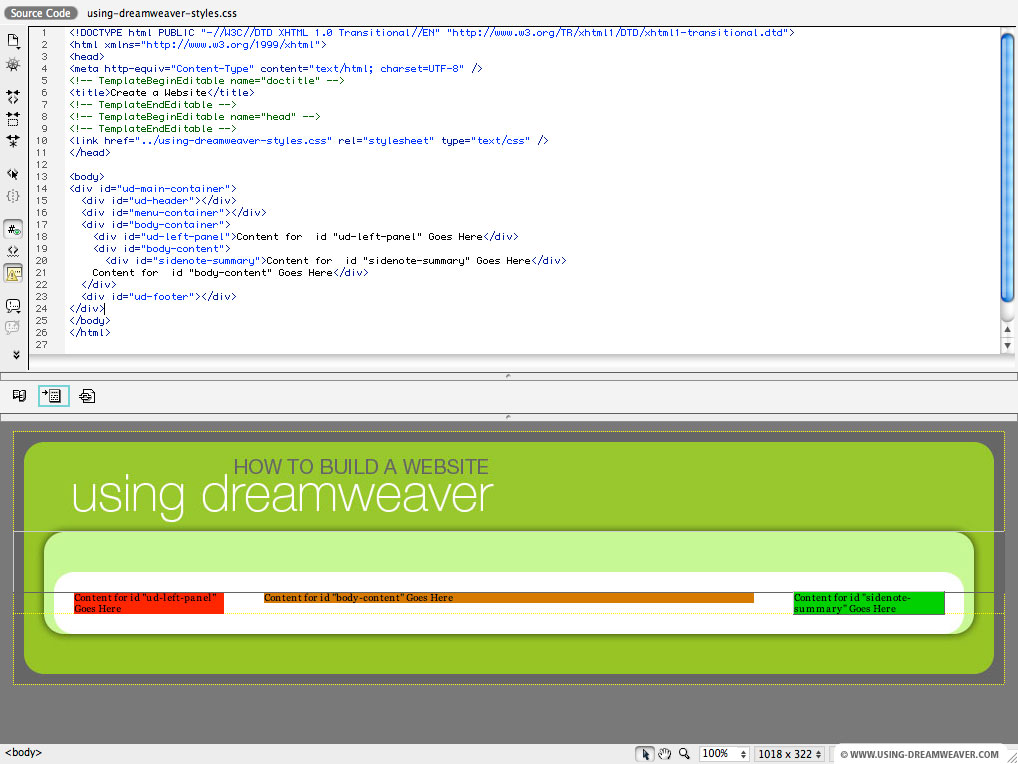Click the TemplateBeginEditable "doctitle" comment line
Viewport: 1018px width, 764px height.
tap(207, 81)
